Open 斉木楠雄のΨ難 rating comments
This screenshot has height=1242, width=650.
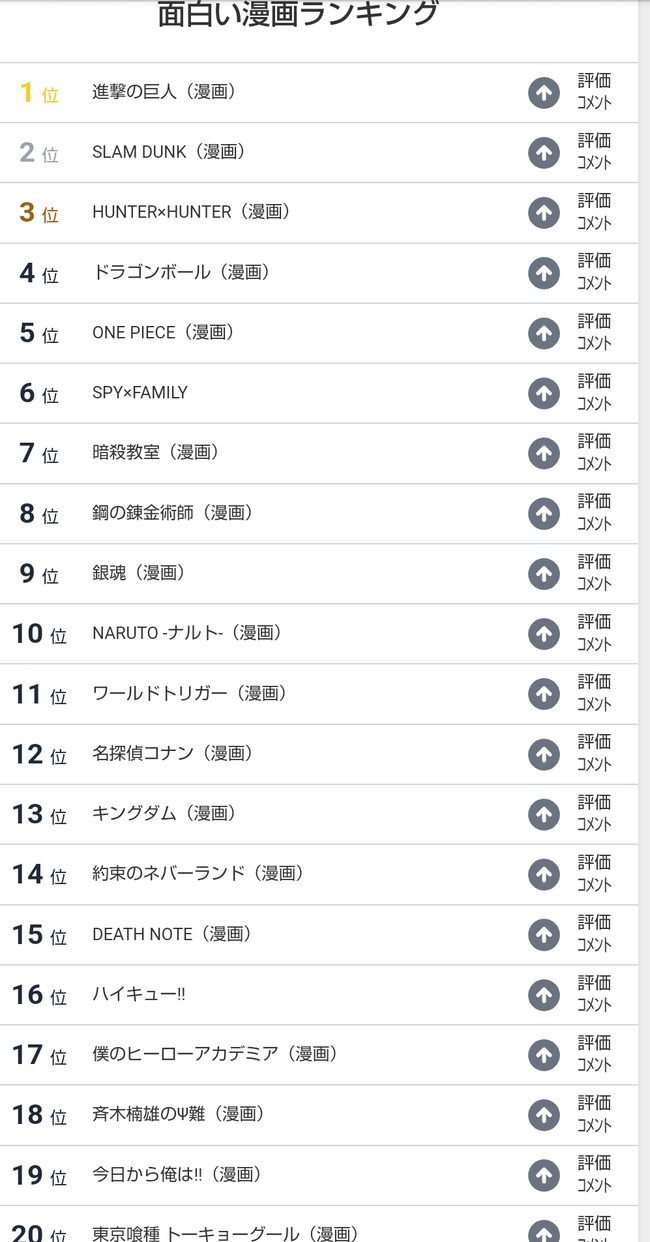point(594,1114)
